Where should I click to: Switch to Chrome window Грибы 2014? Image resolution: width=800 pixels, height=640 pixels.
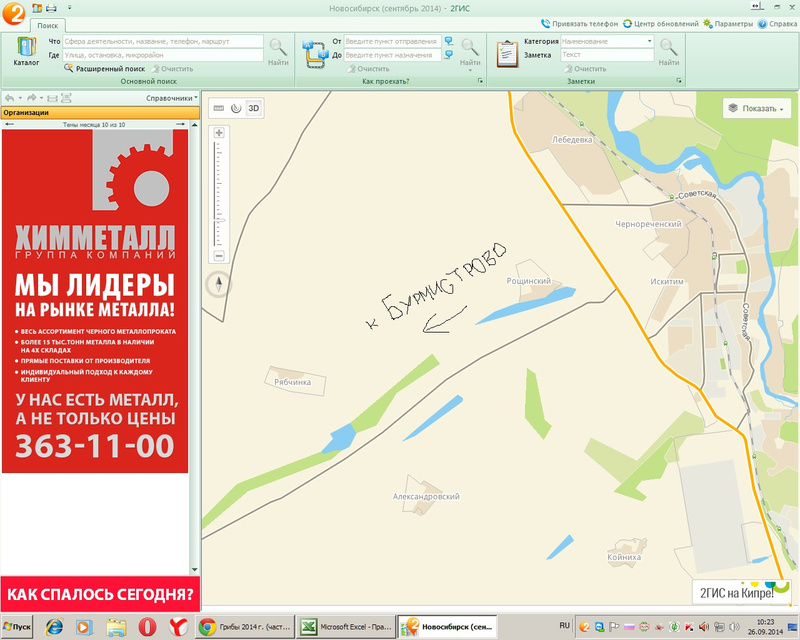point(245,627)
